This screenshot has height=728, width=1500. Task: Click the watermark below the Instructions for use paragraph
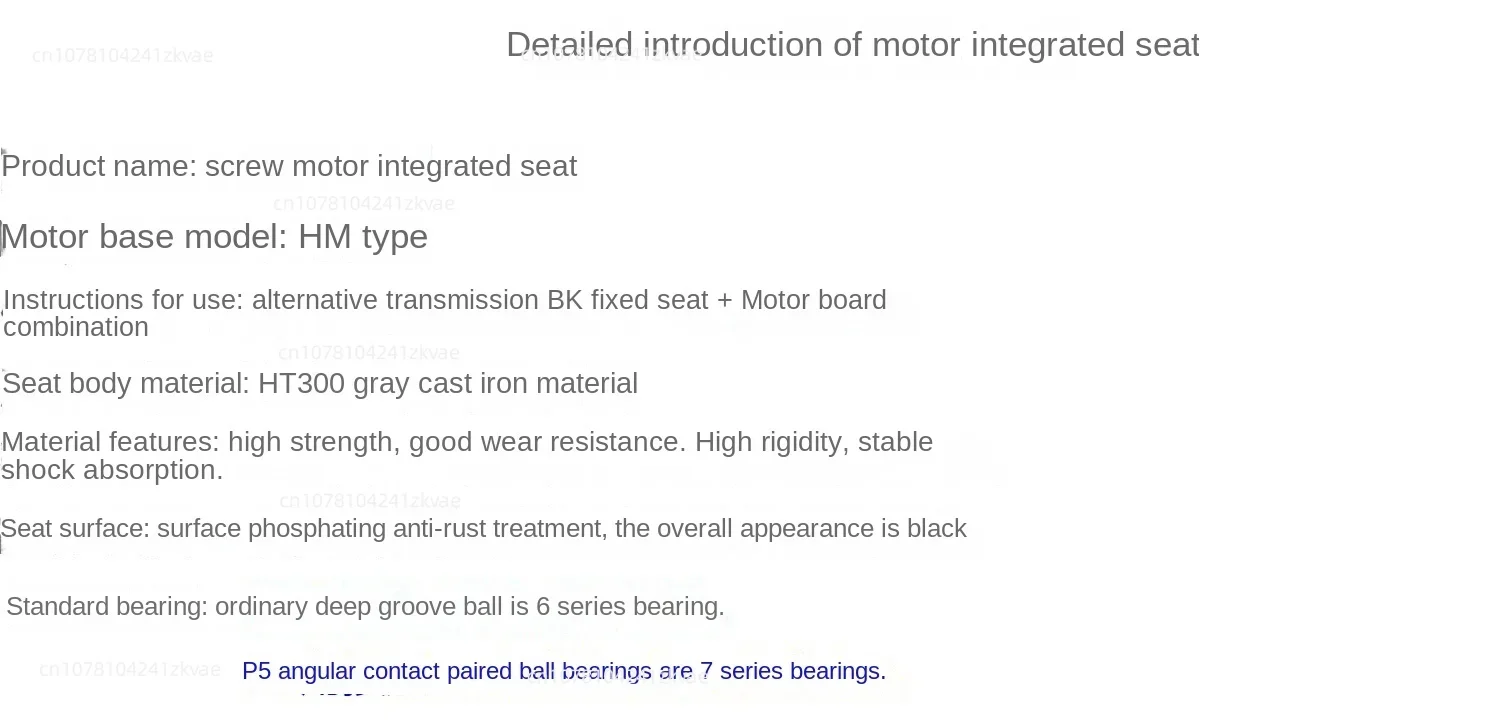click(x=369, y=353)
